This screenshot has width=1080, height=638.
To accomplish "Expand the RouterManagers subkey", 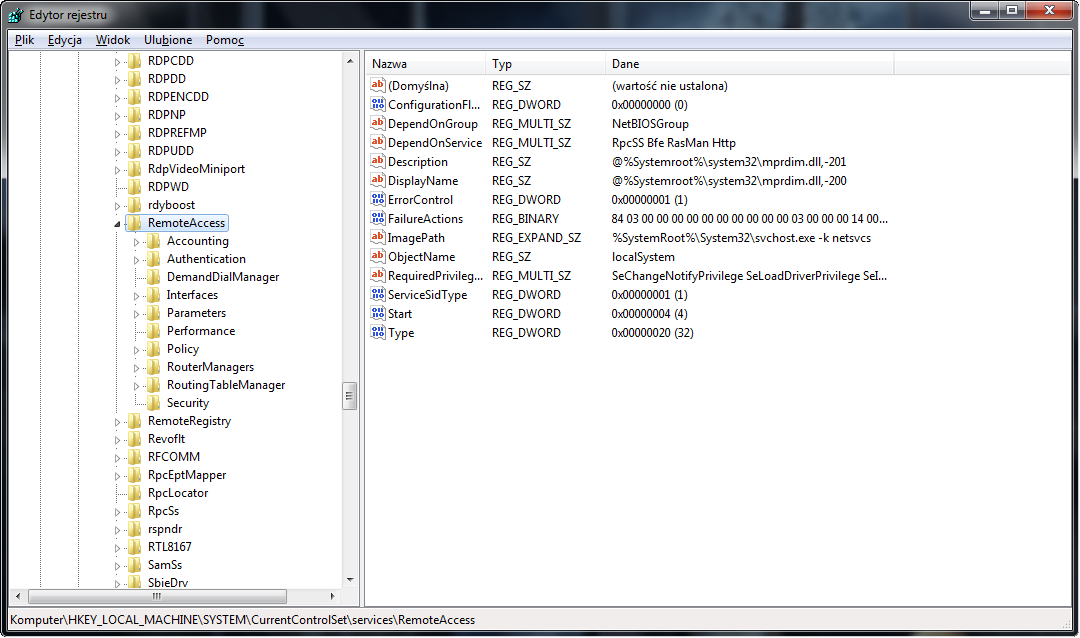I will click(136, 368).
